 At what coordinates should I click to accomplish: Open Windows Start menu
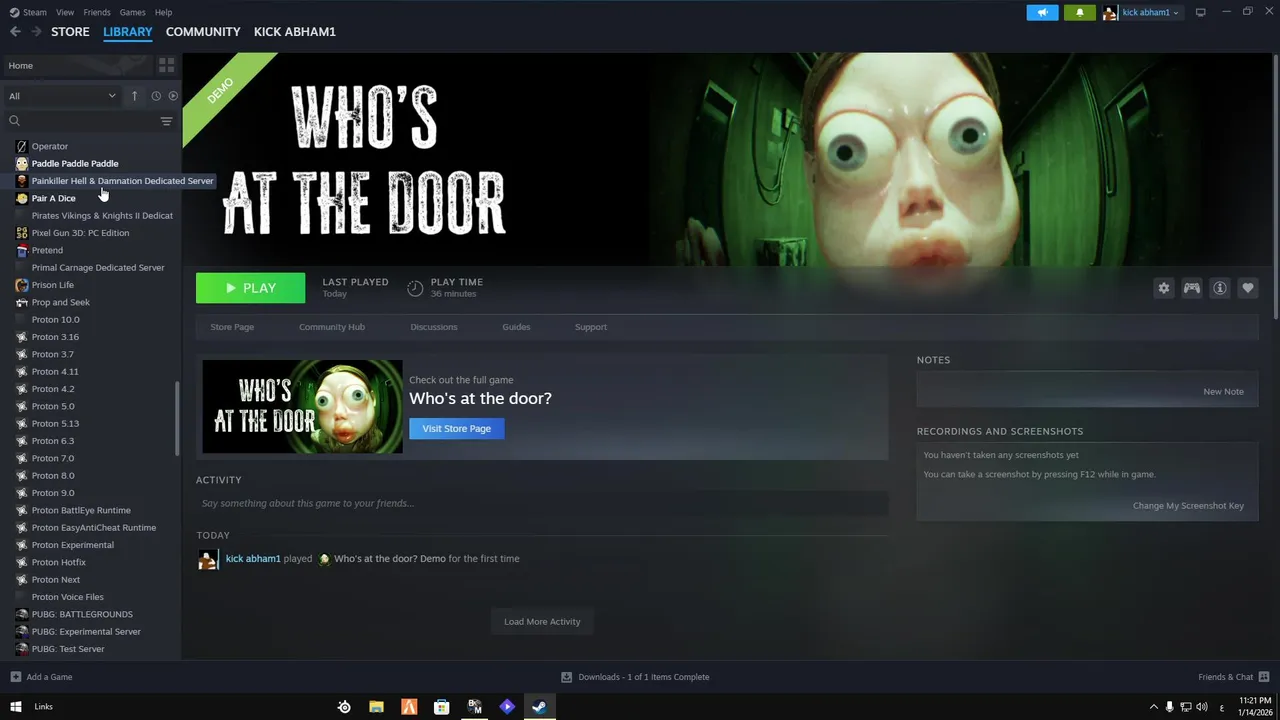point(15,707)
